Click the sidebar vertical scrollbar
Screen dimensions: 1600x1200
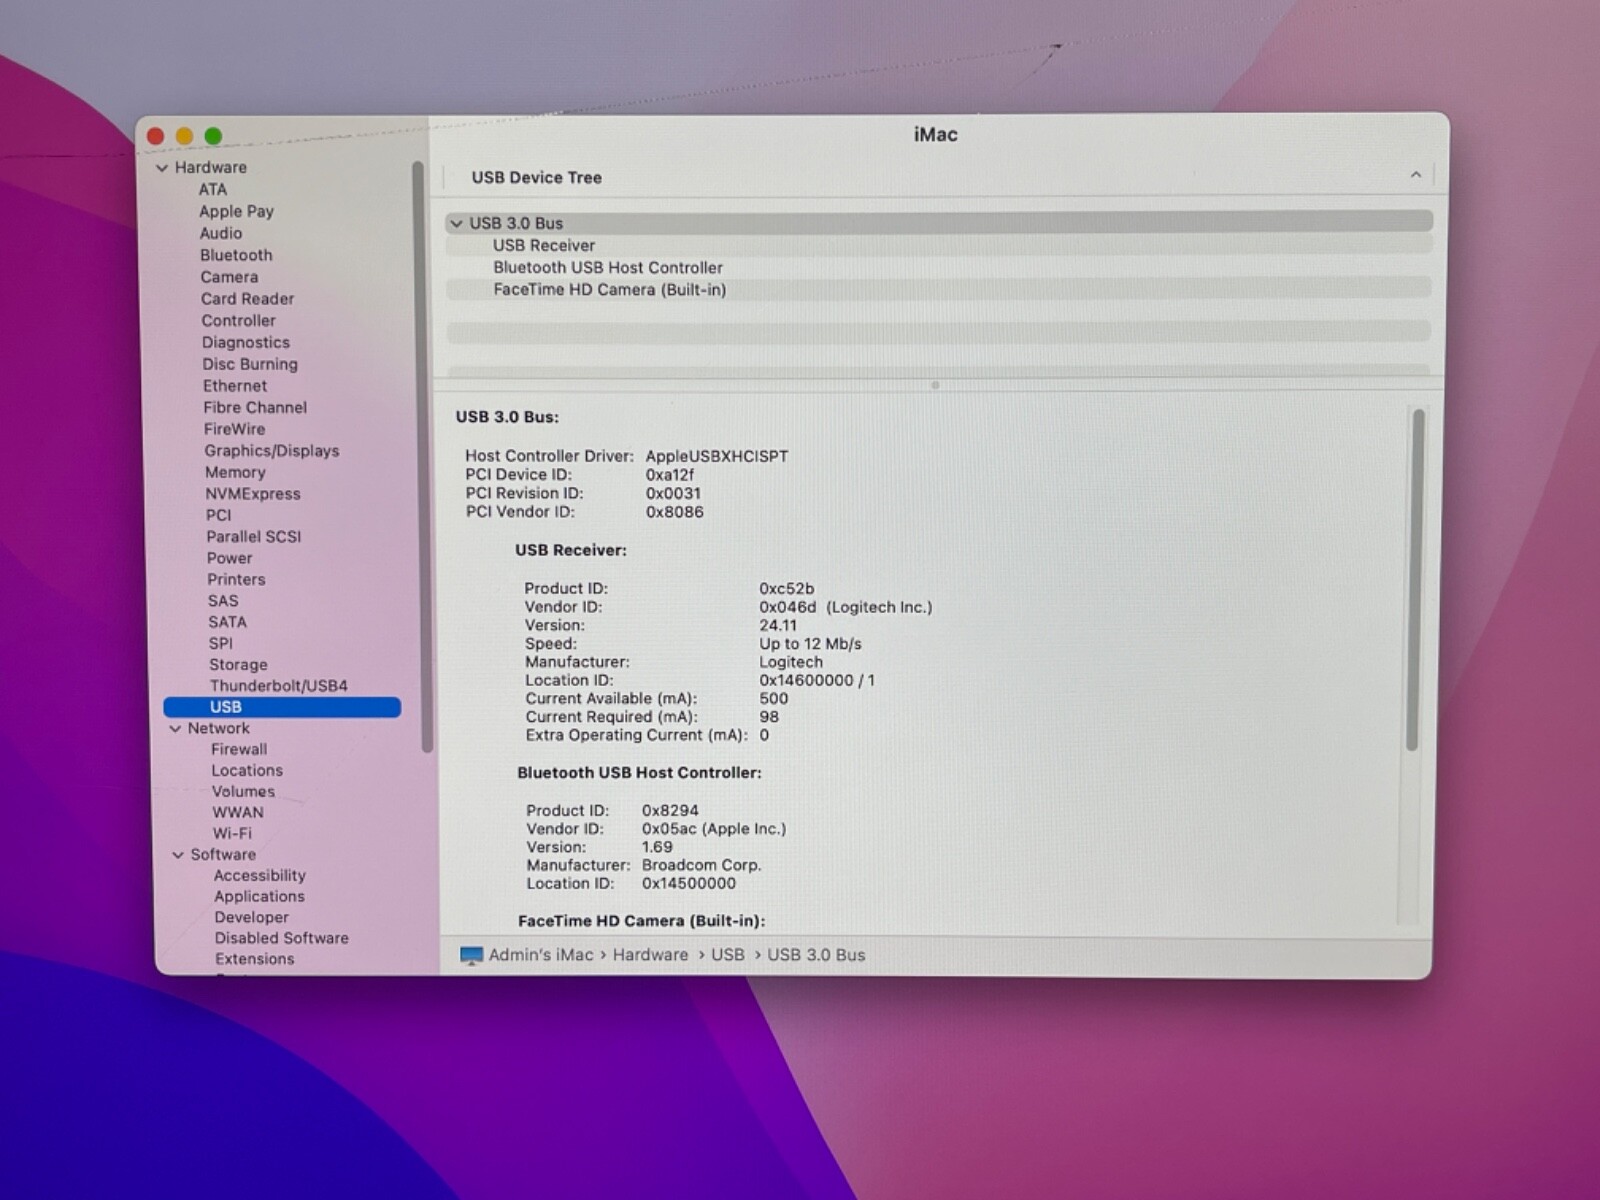[422, 455]
